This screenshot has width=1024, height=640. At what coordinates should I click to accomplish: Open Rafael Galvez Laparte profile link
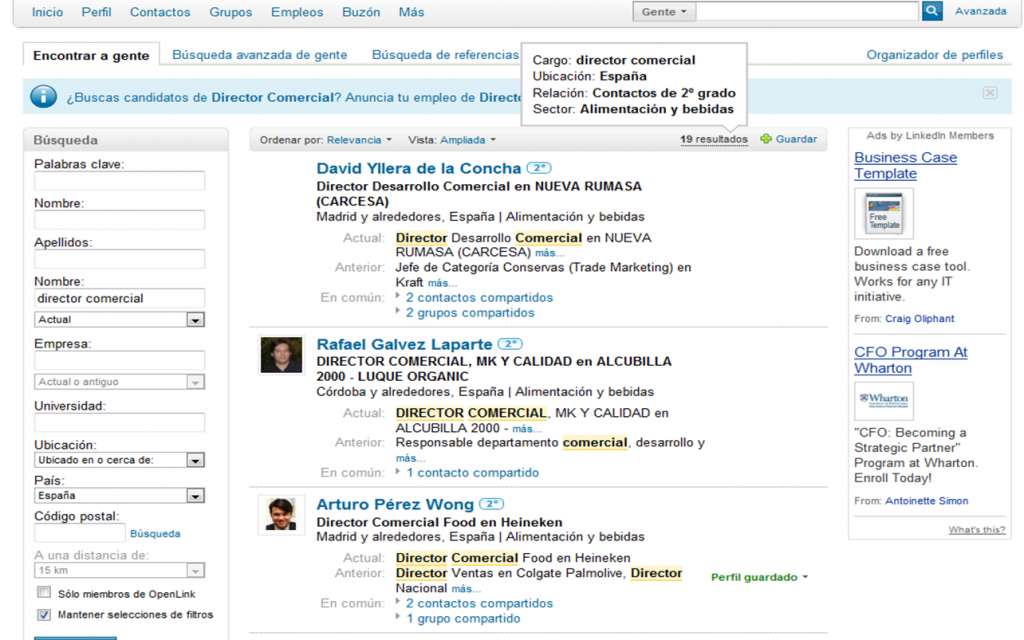point(404,344)
